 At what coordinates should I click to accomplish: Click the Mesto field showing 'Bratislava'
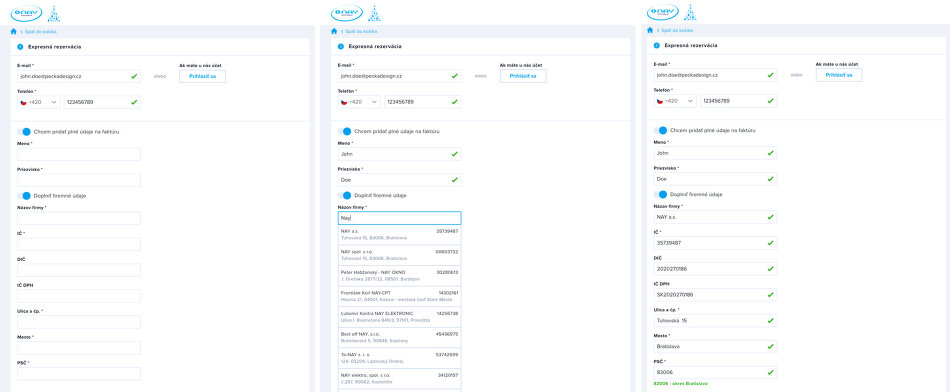[x=715, y=347]
